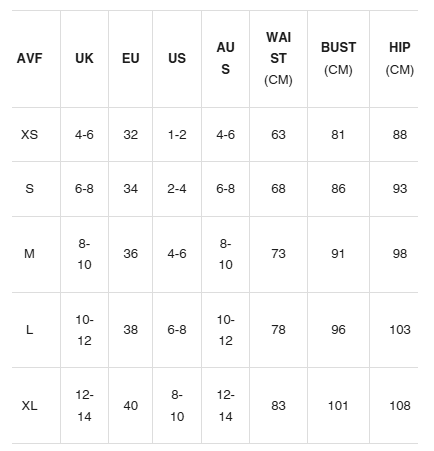Click the AVF column header
Screen dimensions: 434x451
[30, 59]
